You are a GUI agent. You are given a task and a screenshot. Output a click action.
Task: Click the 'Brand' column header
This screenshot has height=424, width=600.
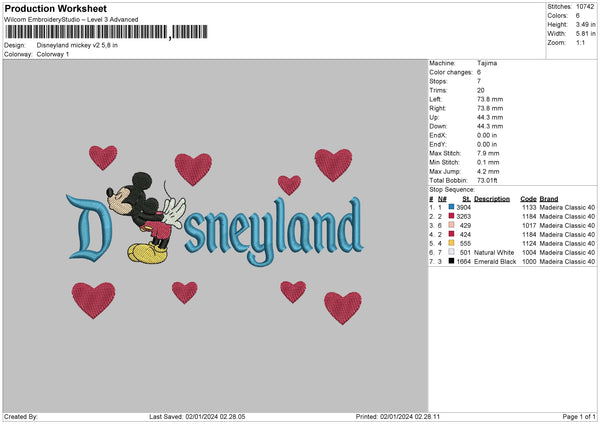tap(549, 199)
